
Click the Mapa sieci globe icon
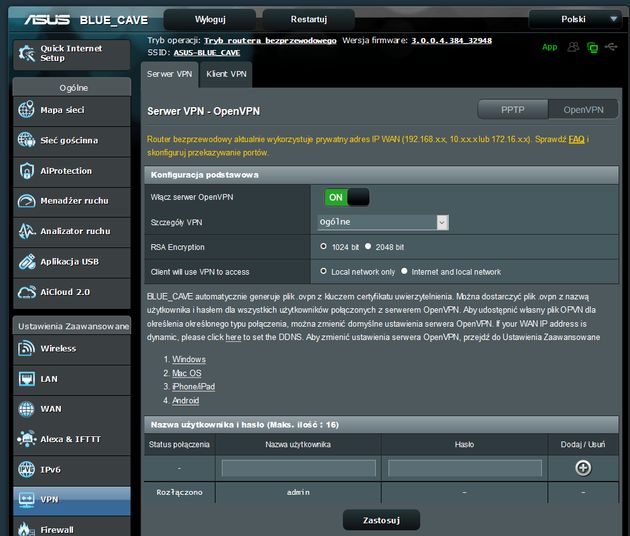[27, 109]
